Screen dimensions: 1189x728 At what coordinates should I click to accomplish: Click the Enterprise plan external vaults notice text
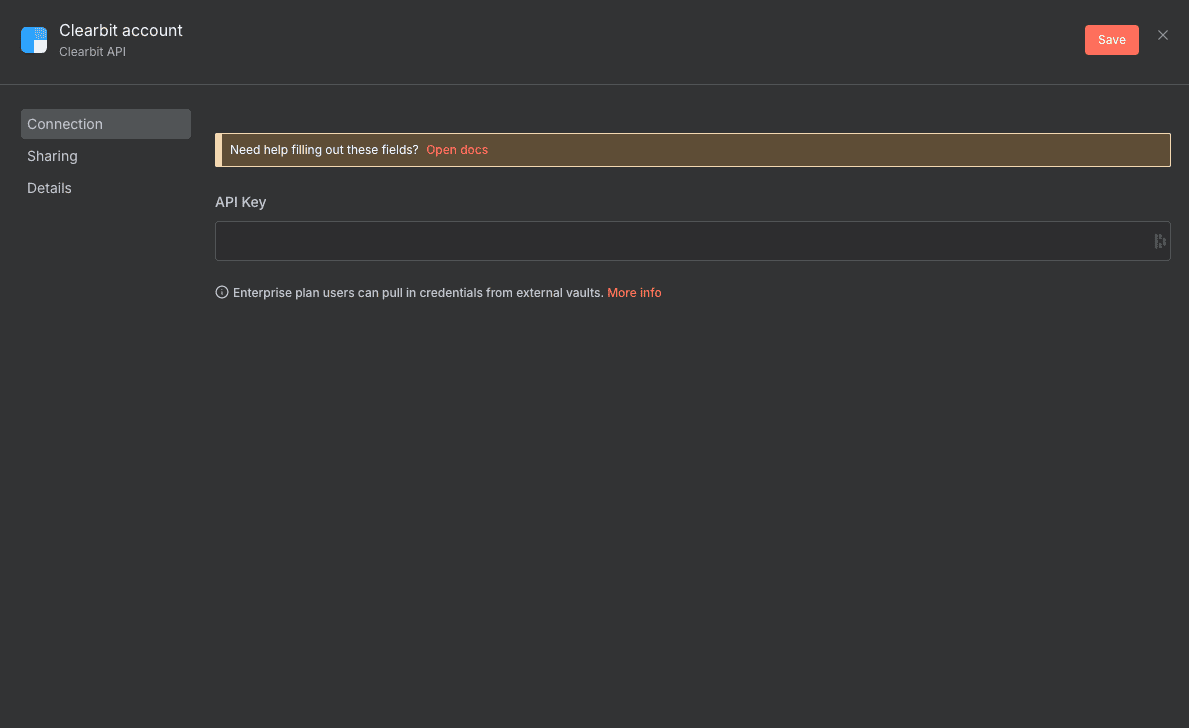418,293
